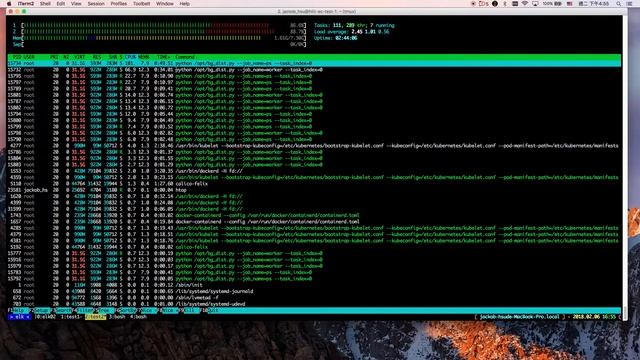
Task: Click htop F6 SortBy button
Action: click(126, 311)
